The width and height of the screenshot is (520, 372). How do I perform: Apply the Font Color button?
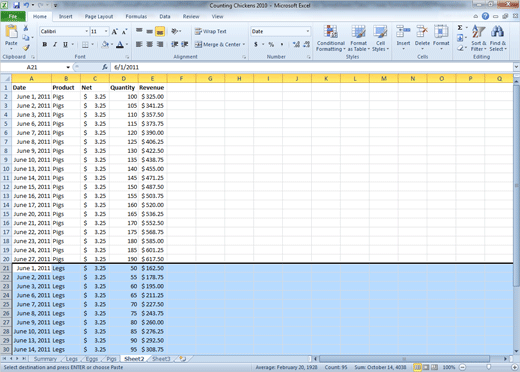(120, 44)
